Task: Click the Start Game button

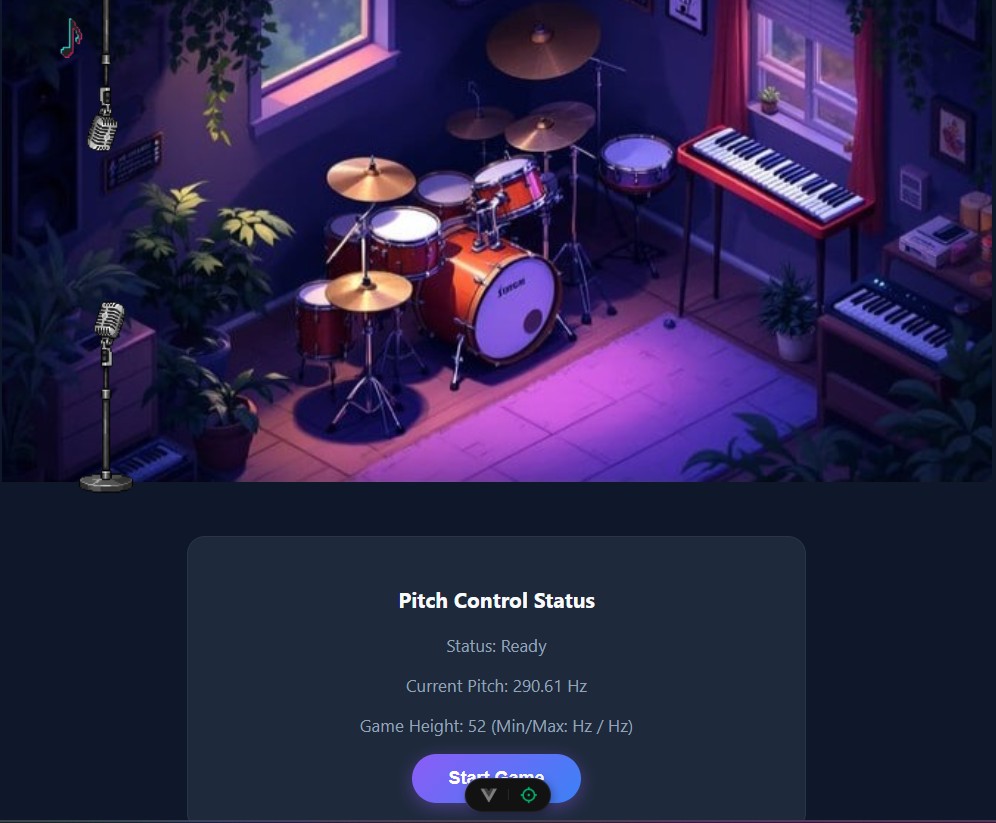Action: tap(496, 778)
